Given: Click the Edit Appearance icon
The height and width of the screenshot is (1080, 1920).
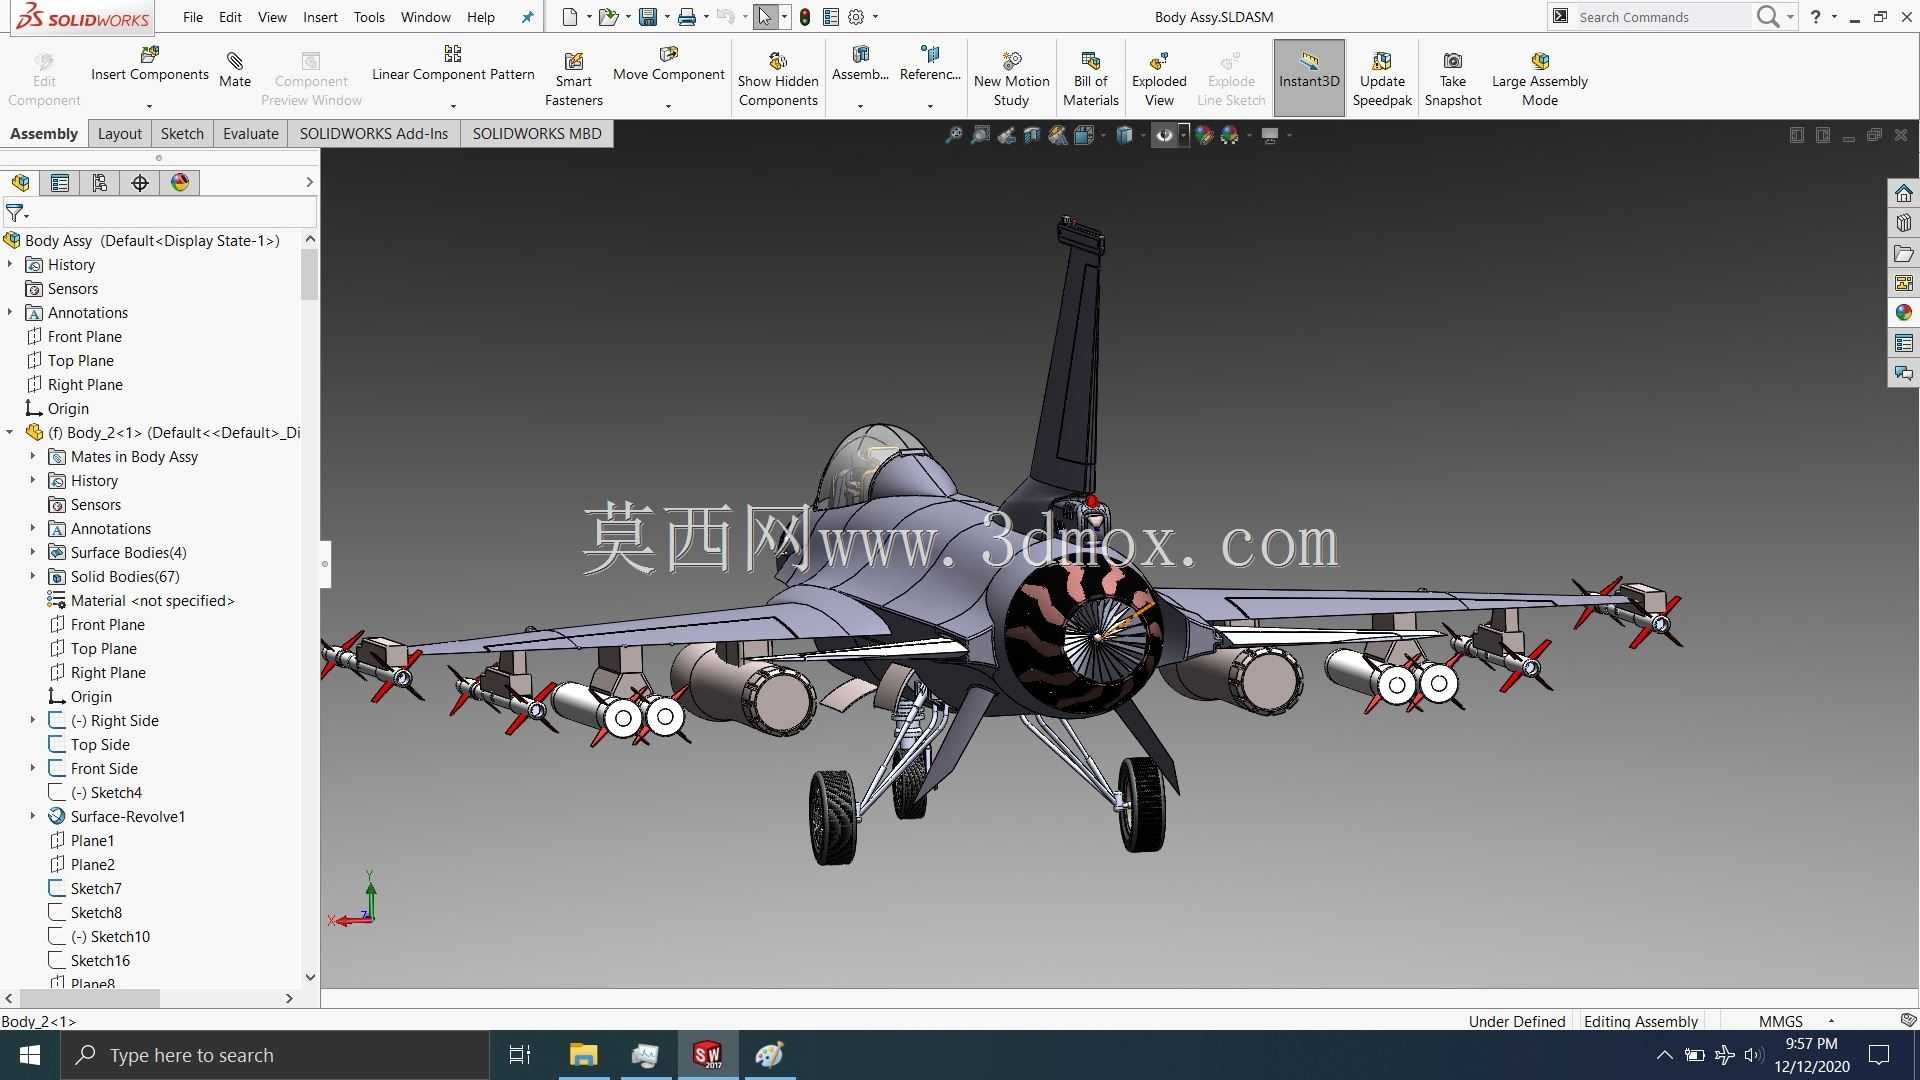Looking at the screenshot, I should coord(1204,135).
